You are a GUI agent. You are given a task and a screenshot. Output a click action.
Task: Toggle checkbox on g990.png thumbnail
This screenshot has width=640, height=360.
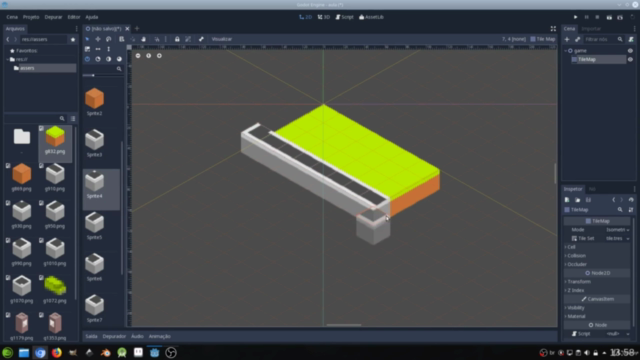click(8, 240)
